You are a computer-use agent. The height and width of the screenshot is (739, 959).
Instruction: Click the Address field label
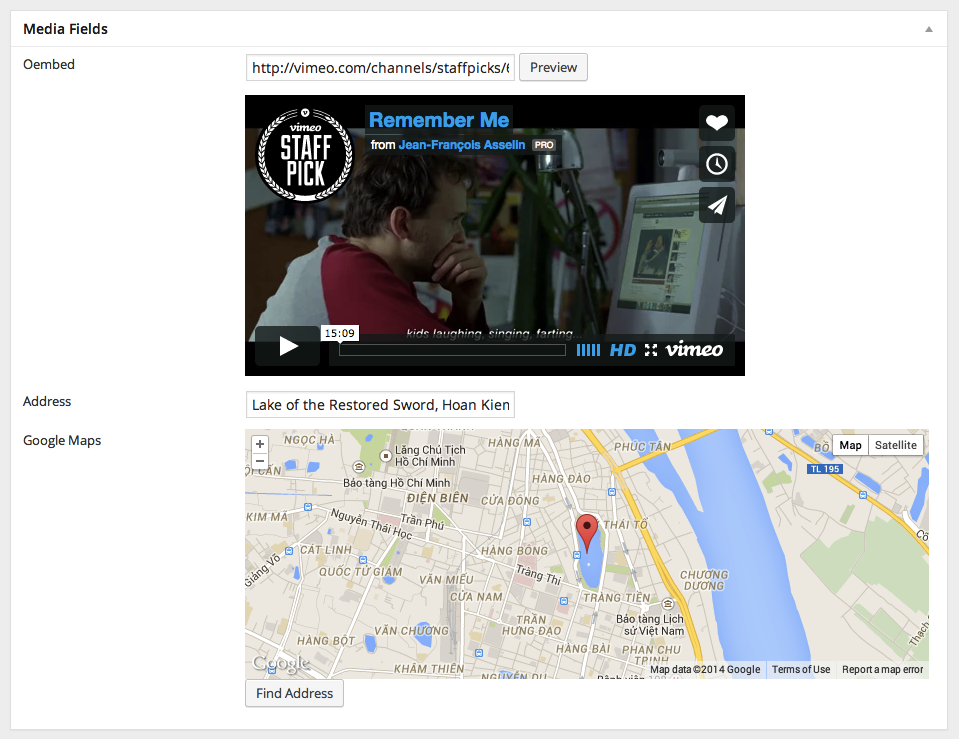47,401
